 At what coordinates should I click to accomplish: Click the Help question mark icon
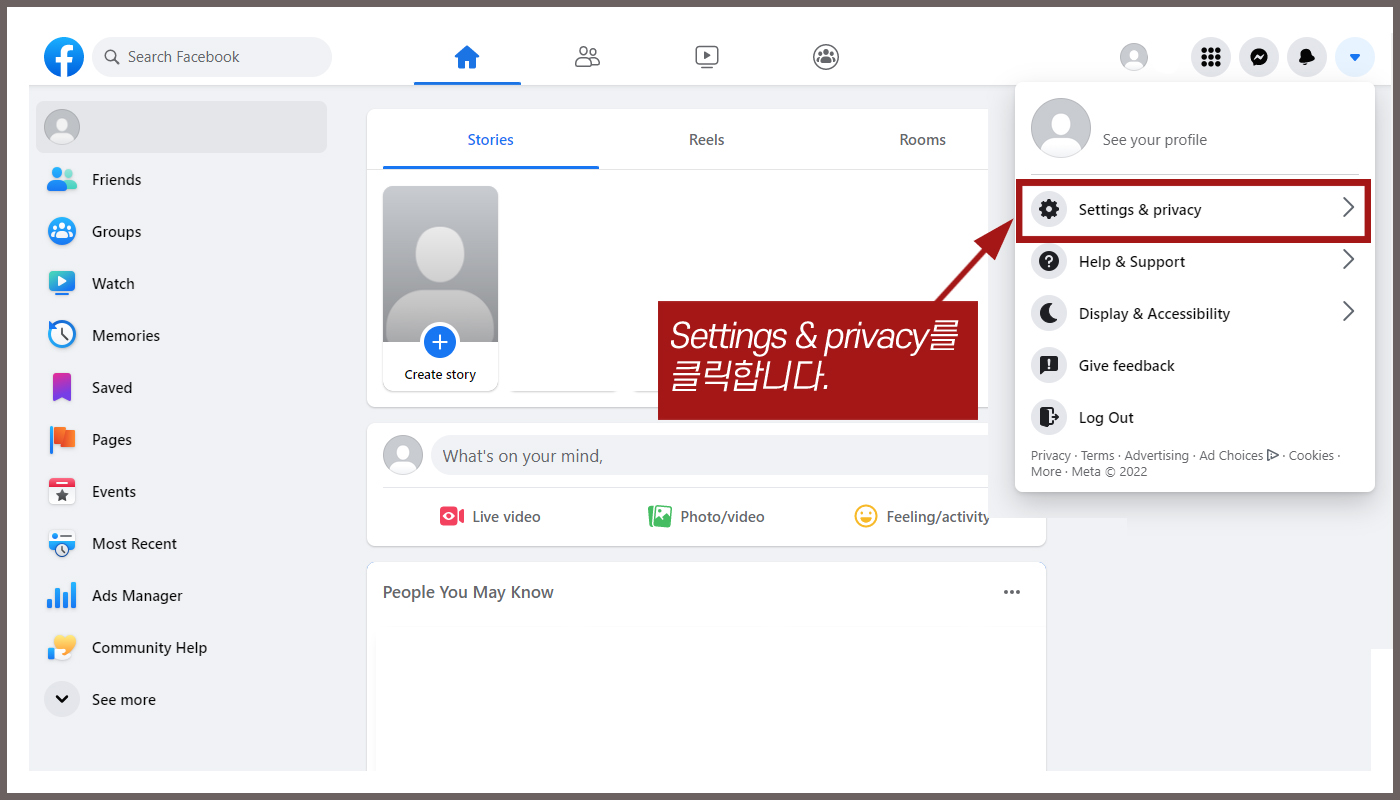[x=1049, y=262]
